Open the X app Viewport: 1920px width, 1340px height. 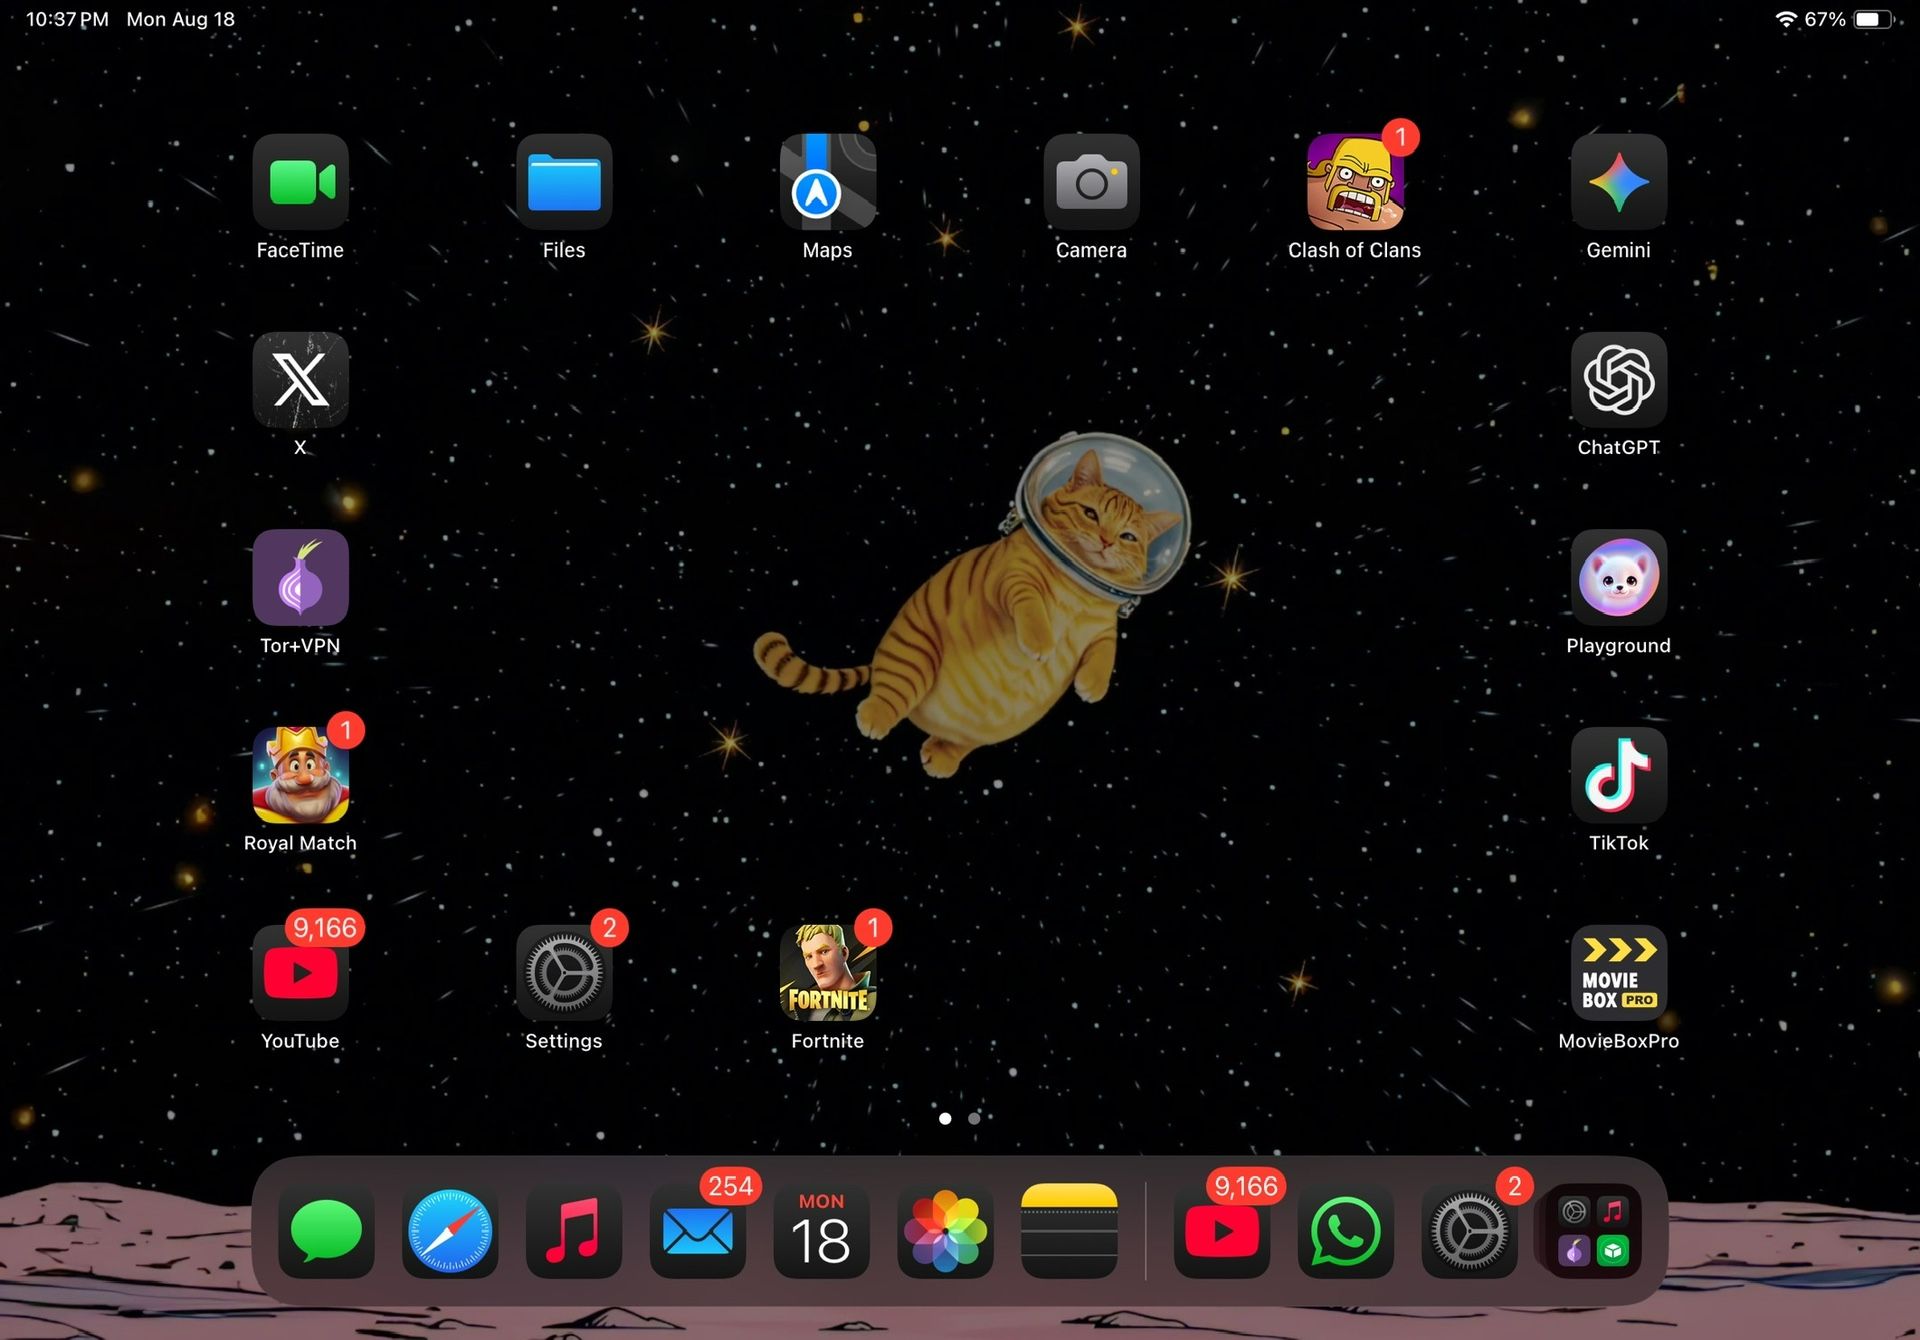pos(300,380)
